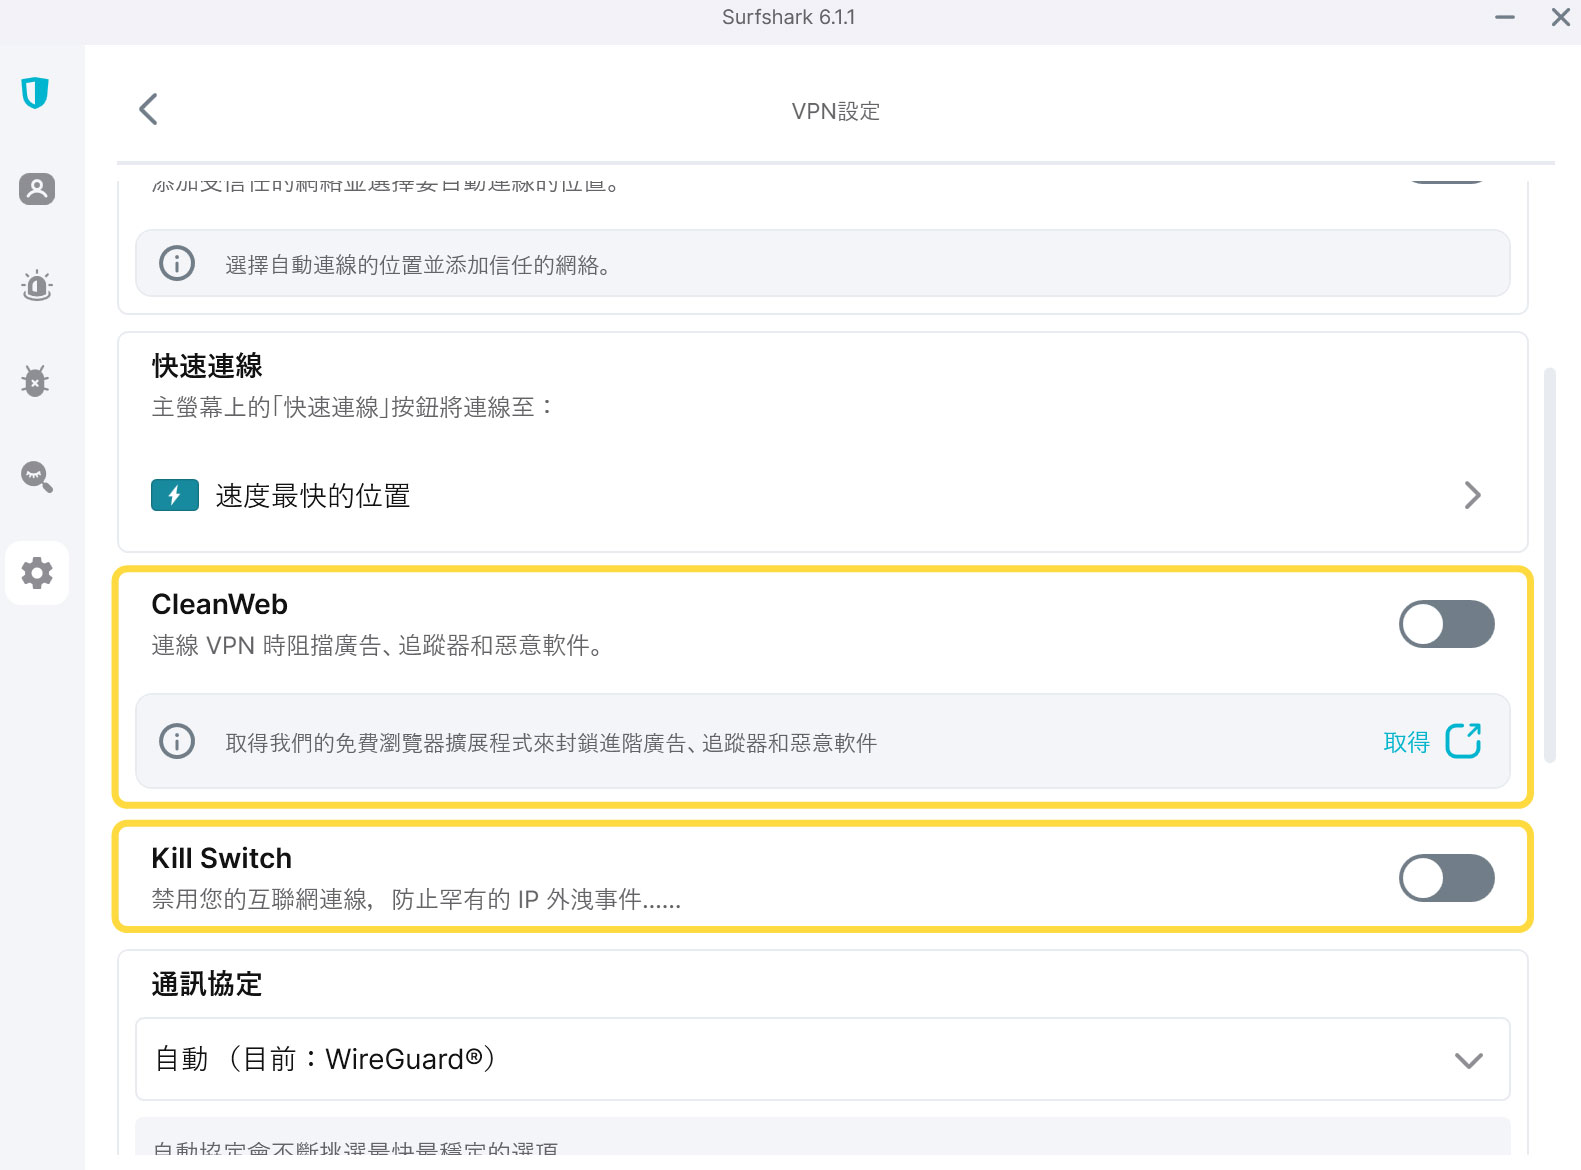This screenshot has height=1170, width=1581.
Task: Click the 取得 link for browser extension
Action: (1406, 742)
